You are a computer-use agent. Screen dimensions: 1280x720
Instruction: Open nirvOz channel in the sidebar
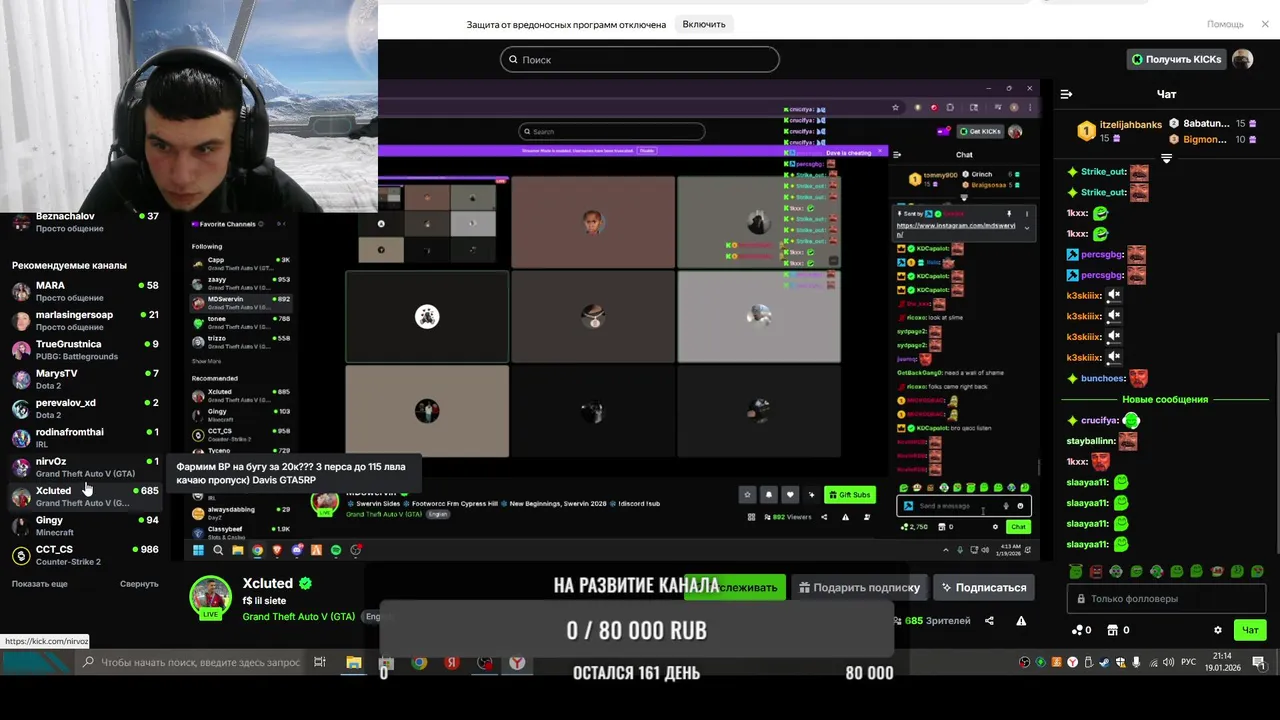(85, 467)
